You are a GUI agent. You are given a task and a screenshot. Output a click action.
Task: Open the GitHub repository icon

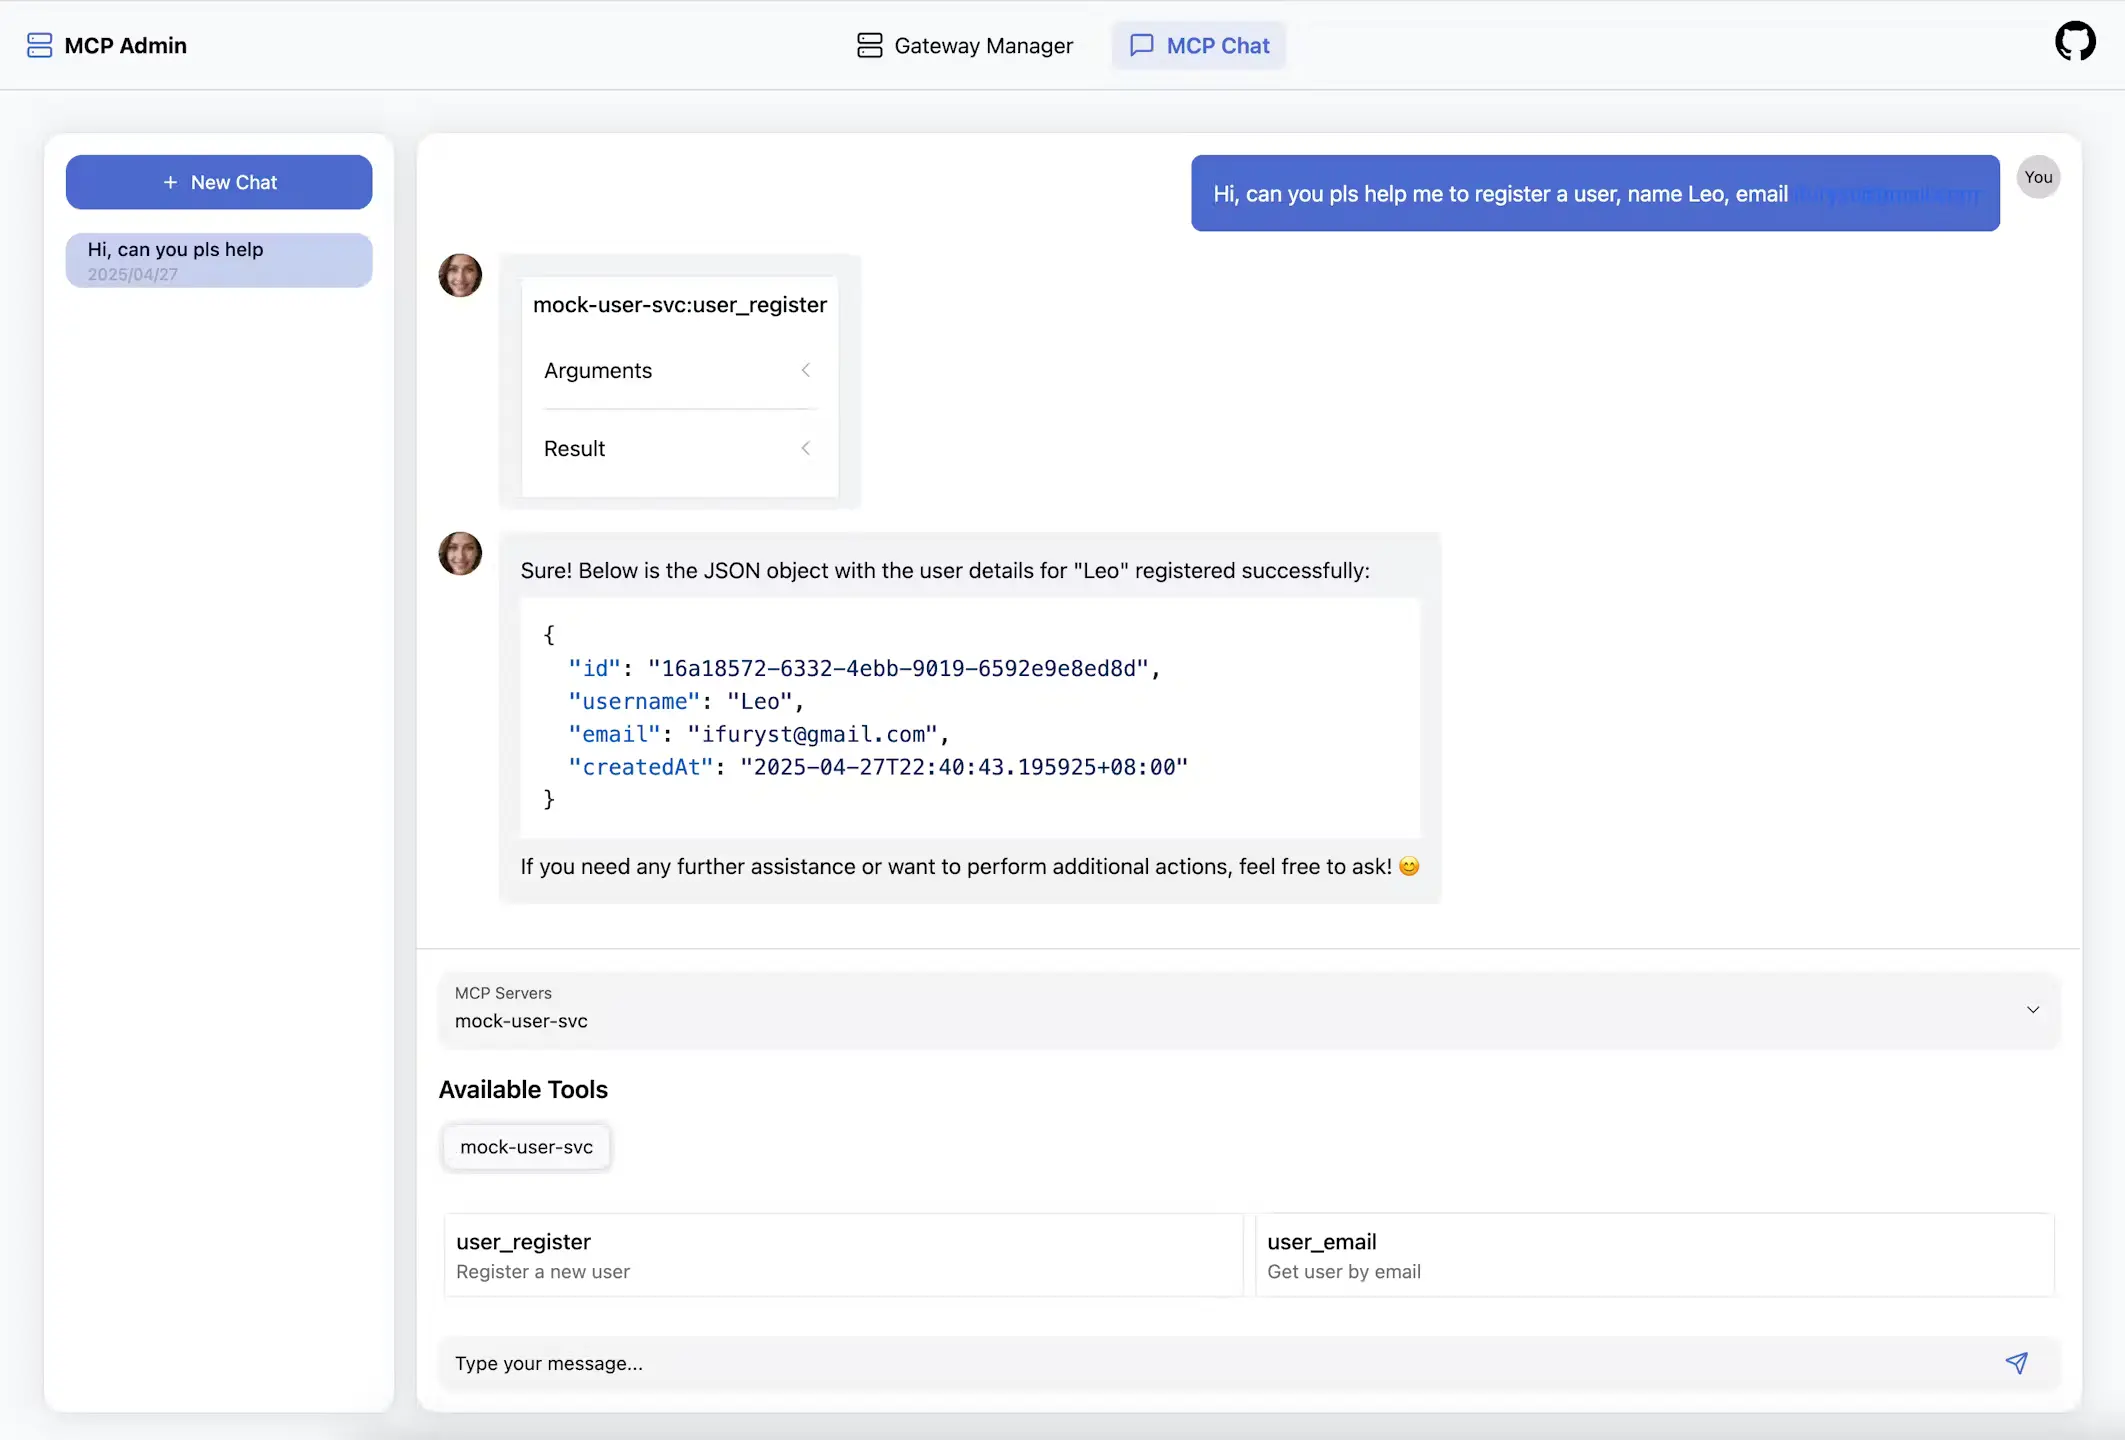pyautogui.click(x=2075, y=42)
